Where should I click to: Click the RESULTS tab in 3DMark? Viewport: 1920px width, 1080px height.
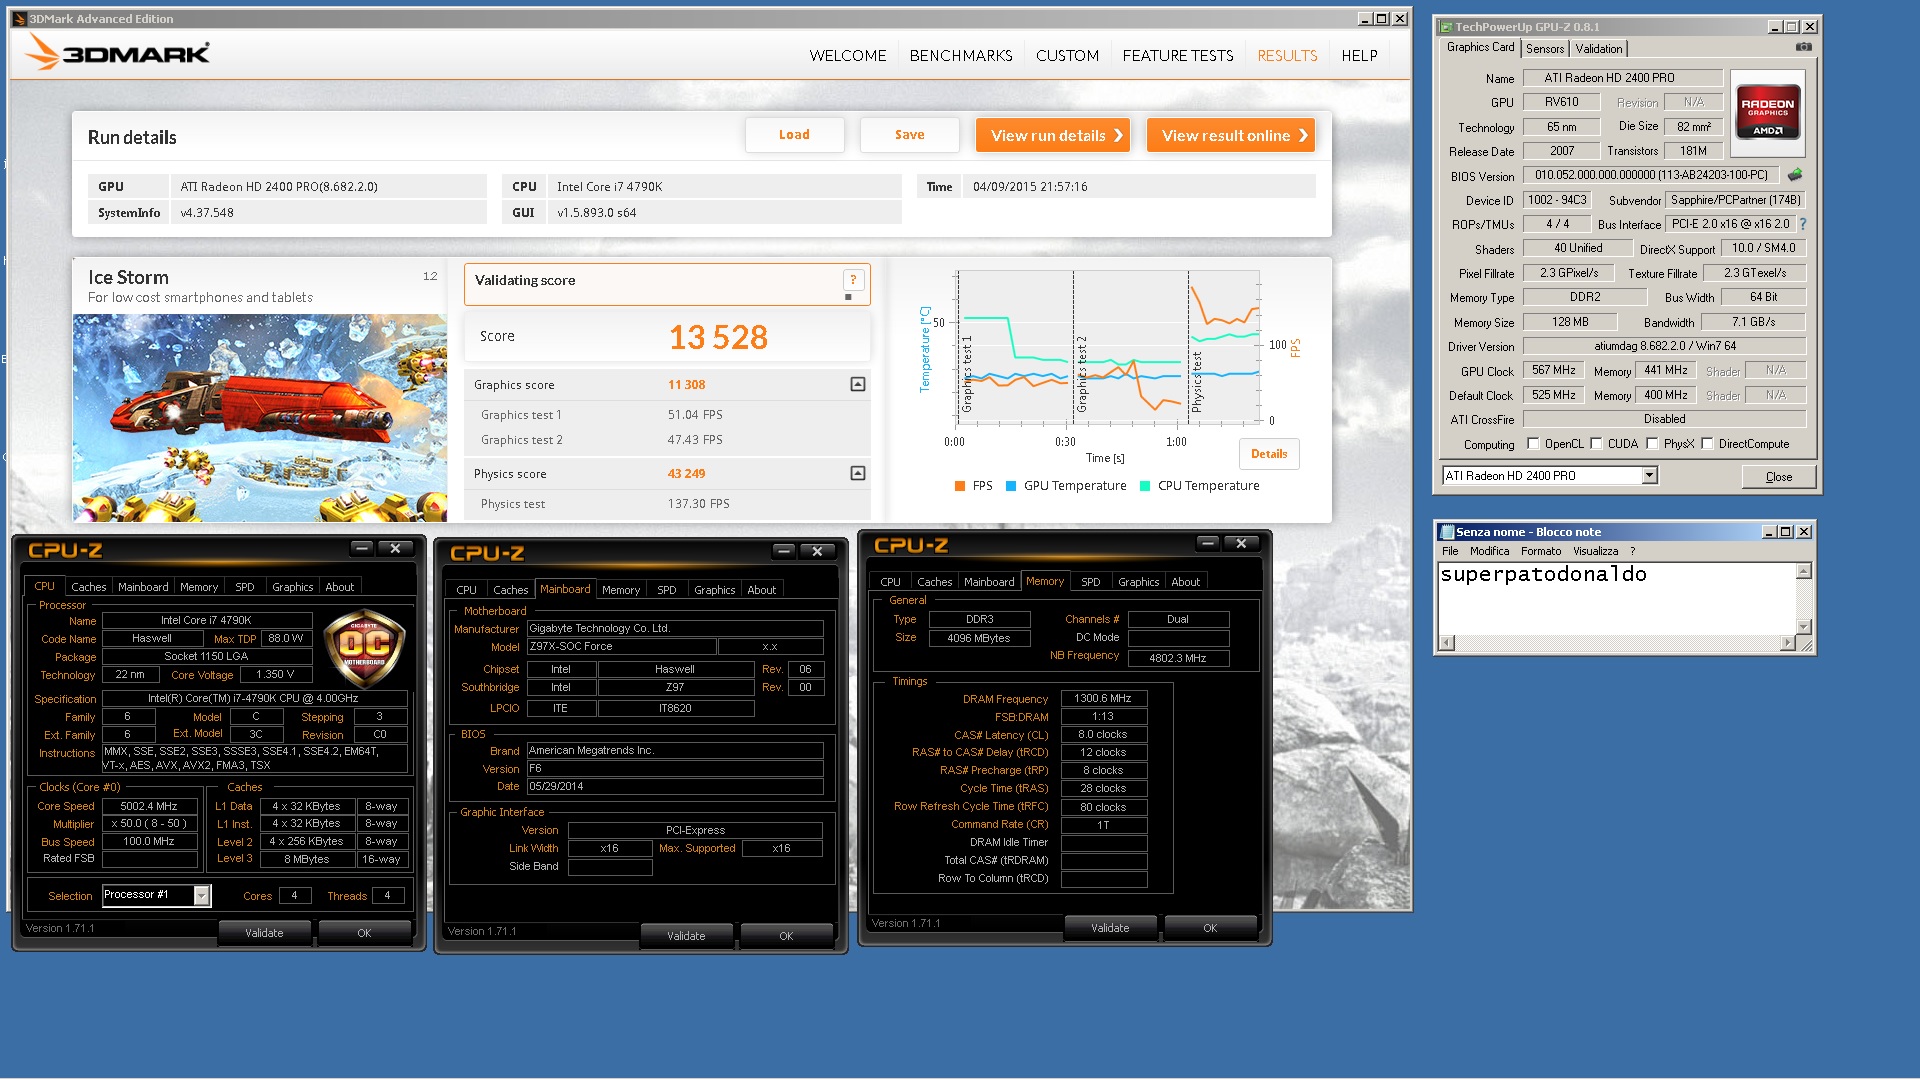point(1287,56)
